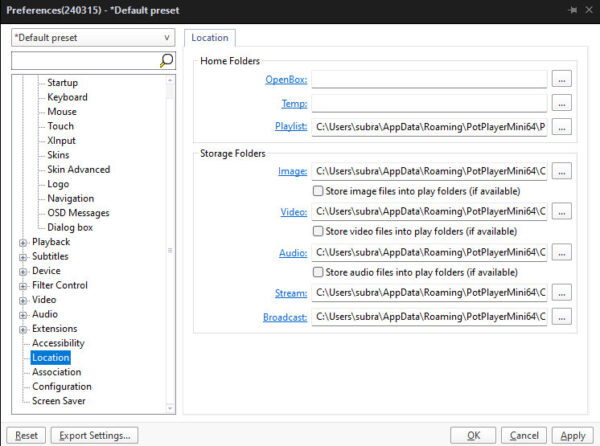Browse for OpenBox folder with ellipsis button
The image size is (600, 446).
pyautogui.click(x=561, y=79)
